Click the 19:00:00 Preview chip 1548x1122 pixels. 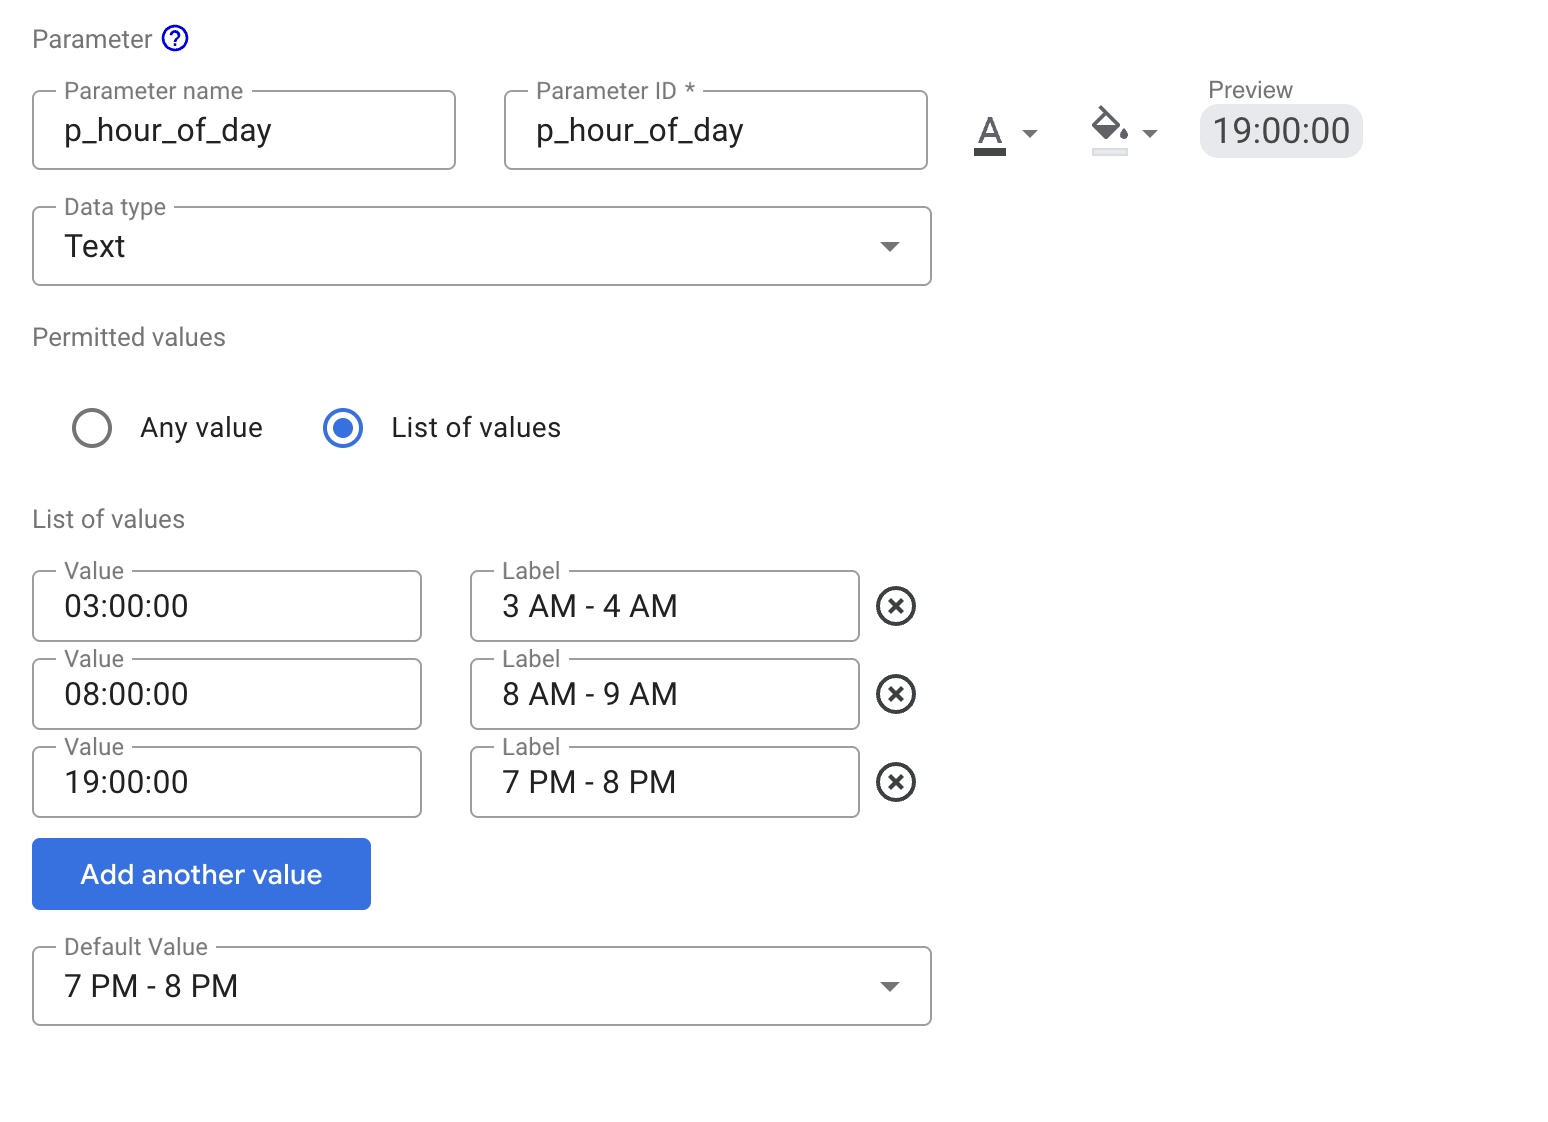(1281, 130)
